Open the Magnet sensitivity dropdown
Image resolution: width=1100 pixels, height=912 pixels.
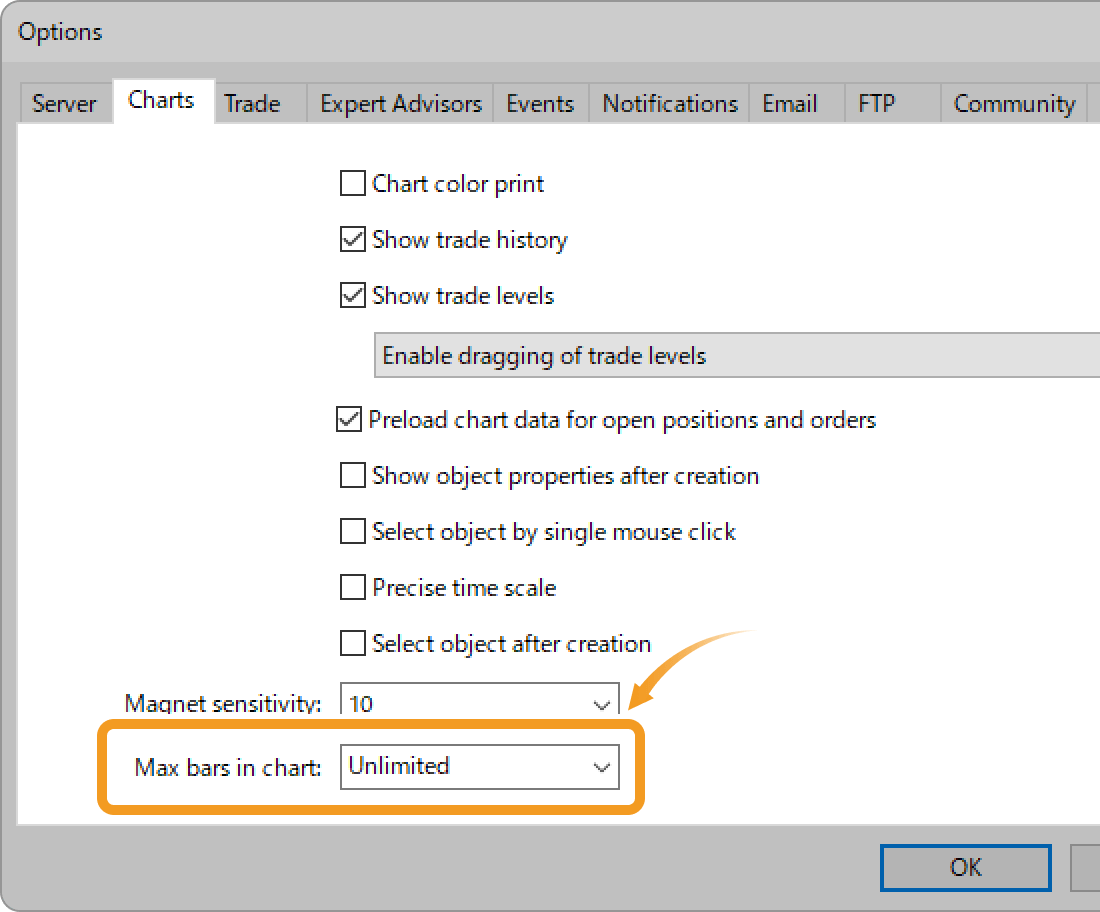point(480,700)
